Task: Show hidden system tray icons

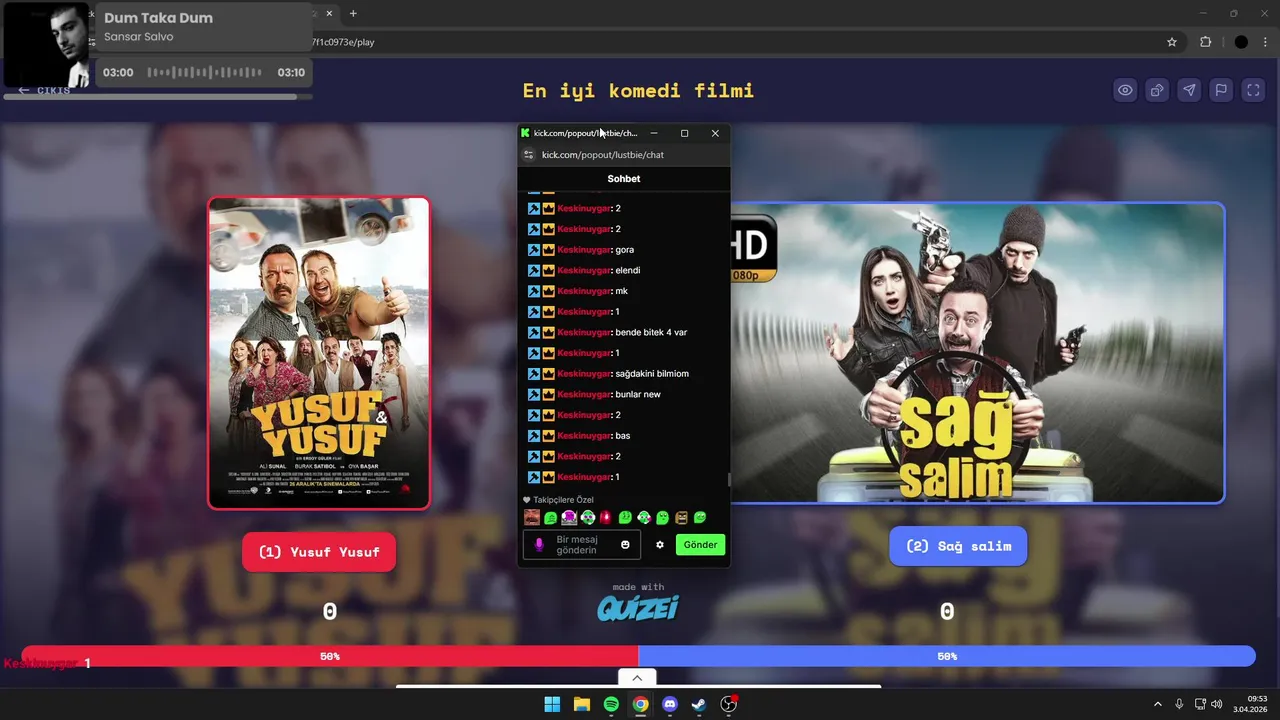Action: tap(1158, 704)
